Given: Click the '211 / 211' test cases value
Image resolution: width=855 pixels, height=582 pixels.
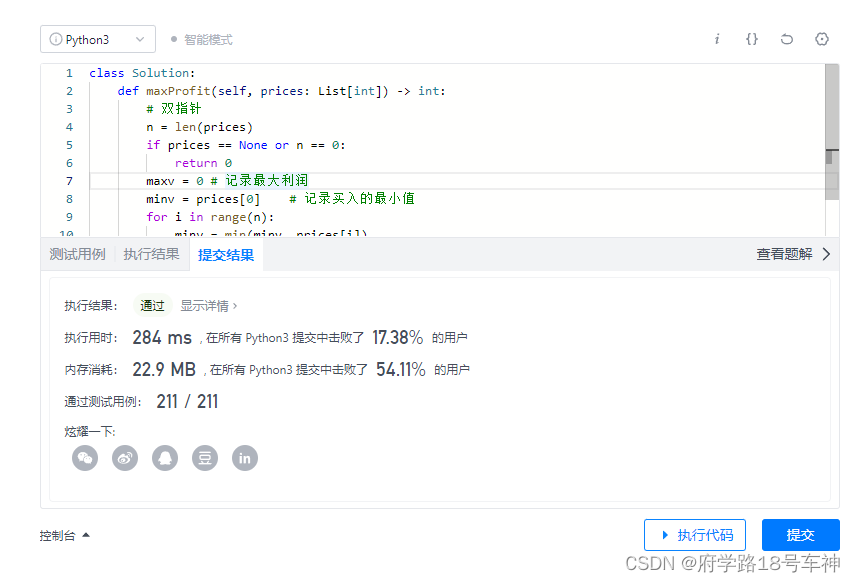Looking at the screenshot, I should (187, 402).
